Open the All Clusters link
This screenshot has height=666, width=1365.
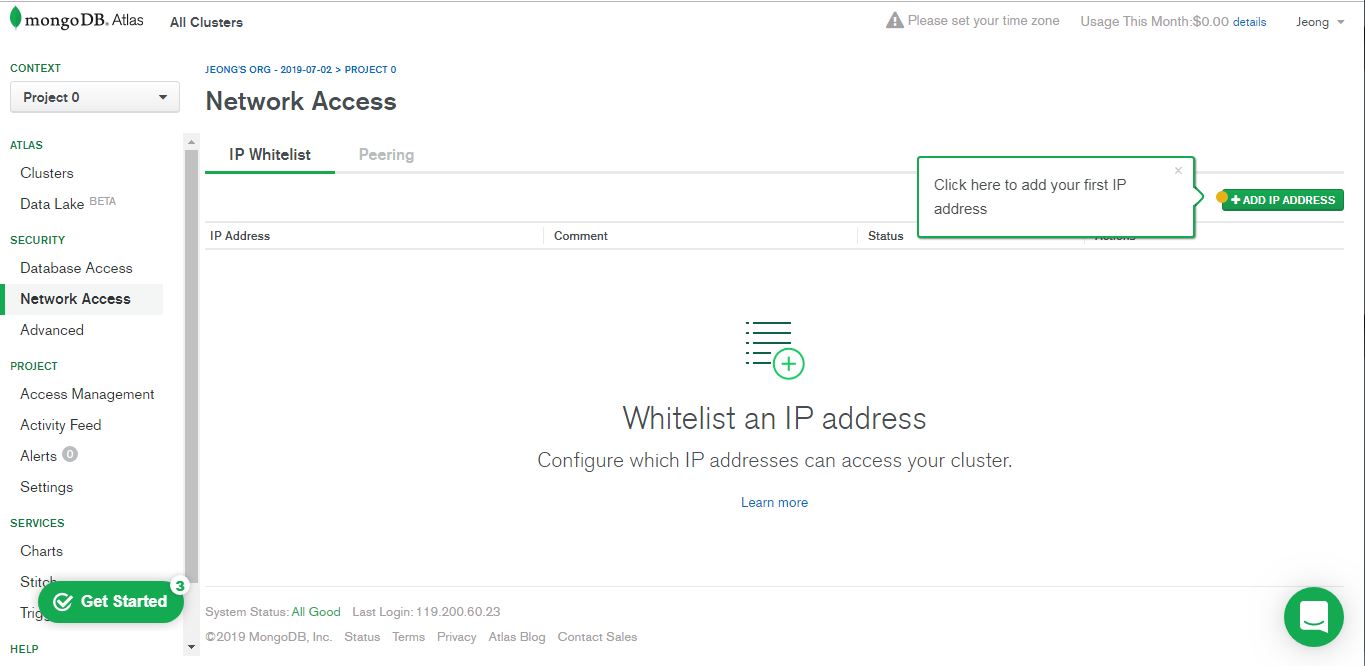click(206, 22)
